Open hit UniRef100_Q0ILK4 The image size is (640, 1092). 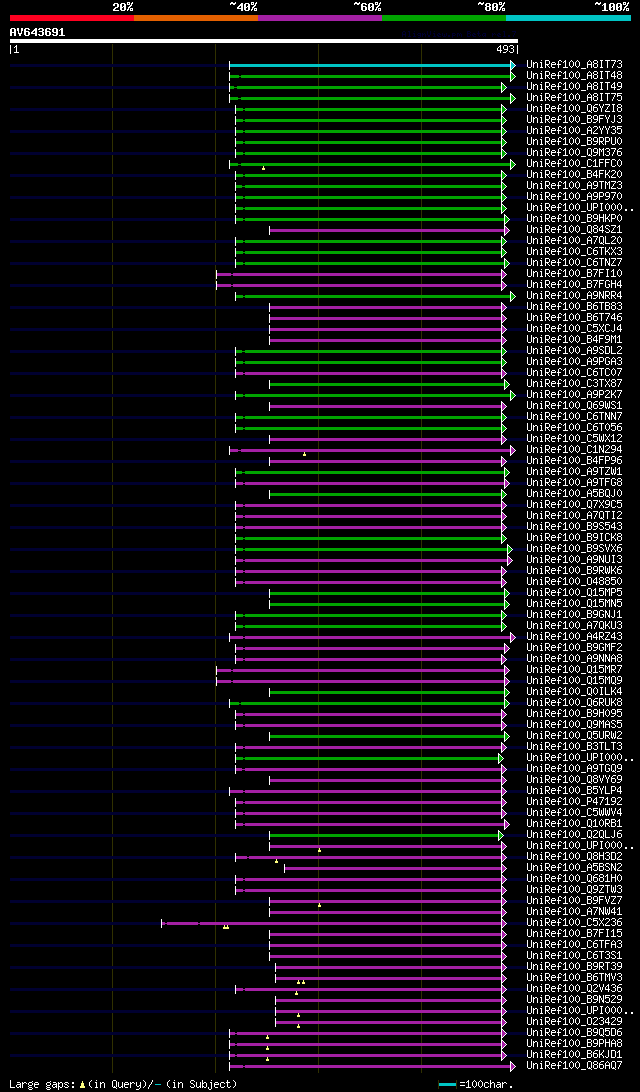coord(575,692)
